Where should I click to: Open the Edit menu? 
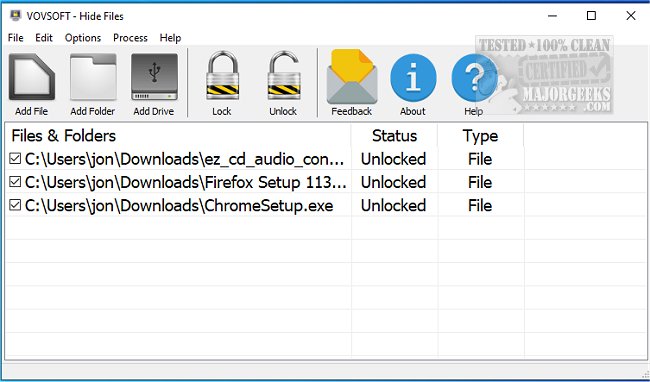point(44,38)
